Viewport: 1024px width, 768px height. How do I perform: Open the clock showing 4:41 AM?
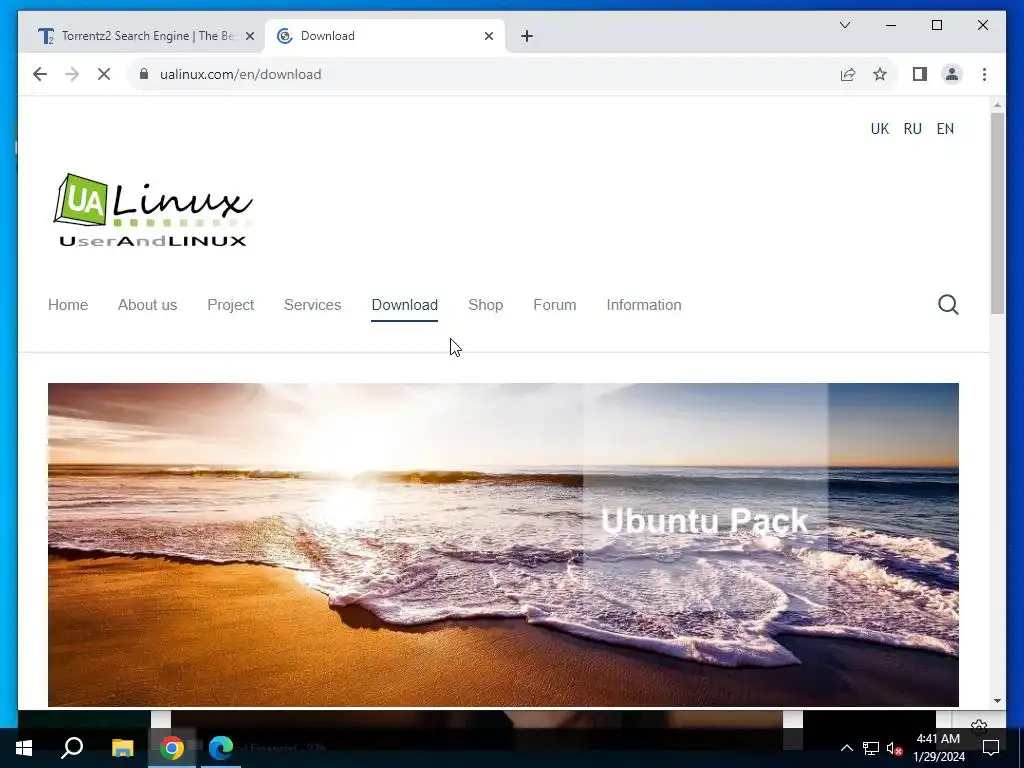[x=938, y=748]
